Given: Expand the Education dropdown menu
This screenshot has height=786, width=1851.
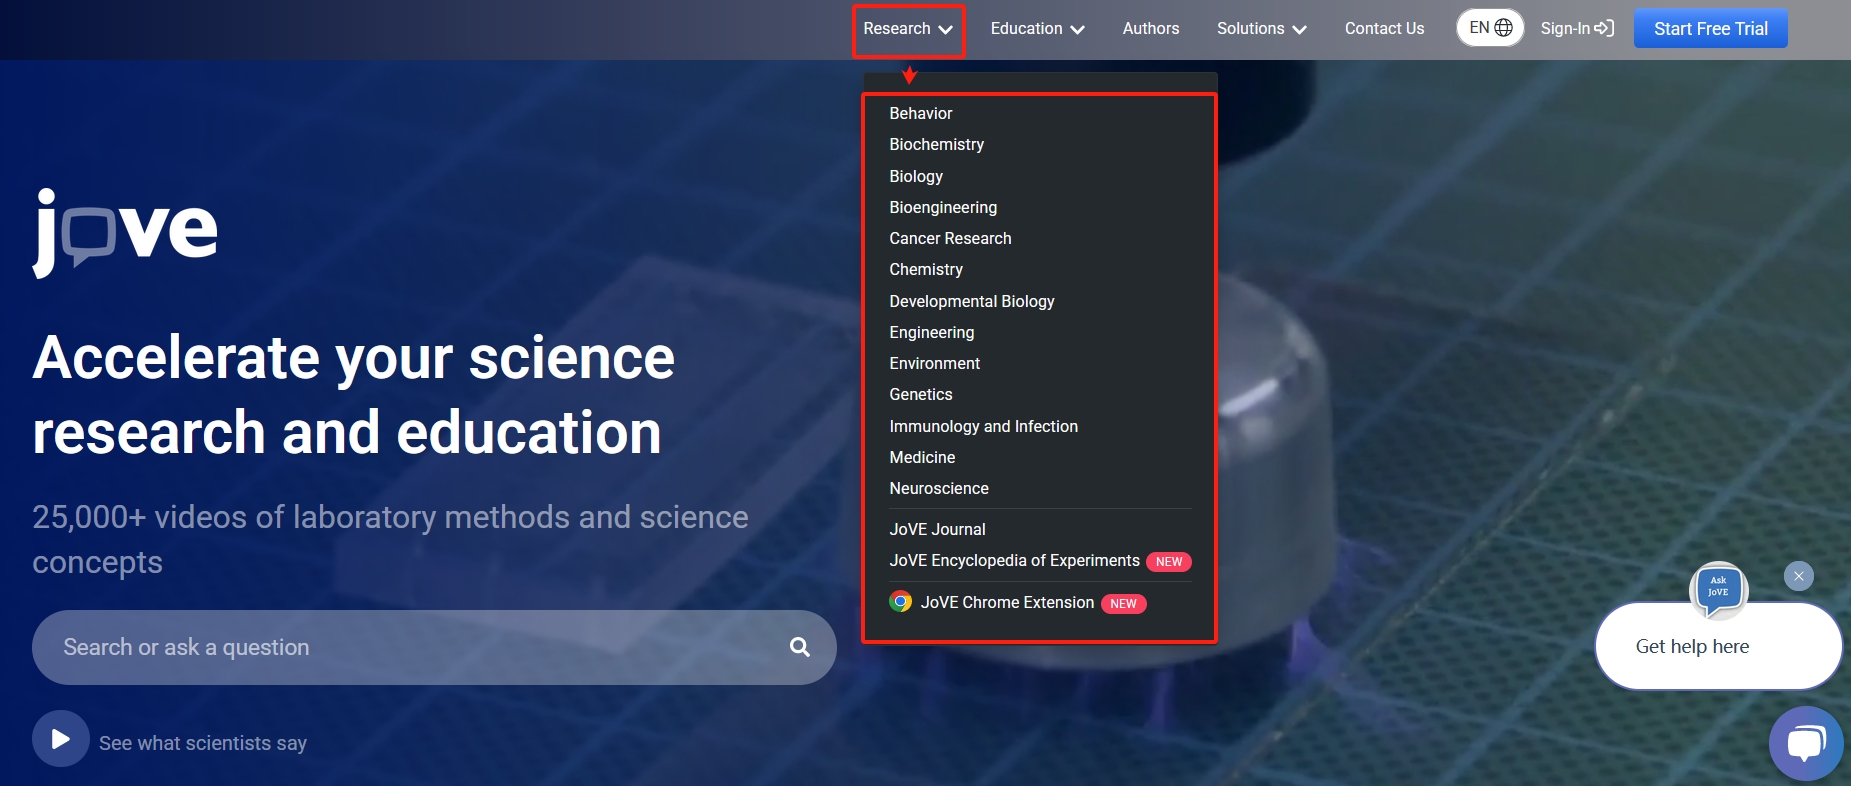Looking at the screenshot, I should 1037,29.
